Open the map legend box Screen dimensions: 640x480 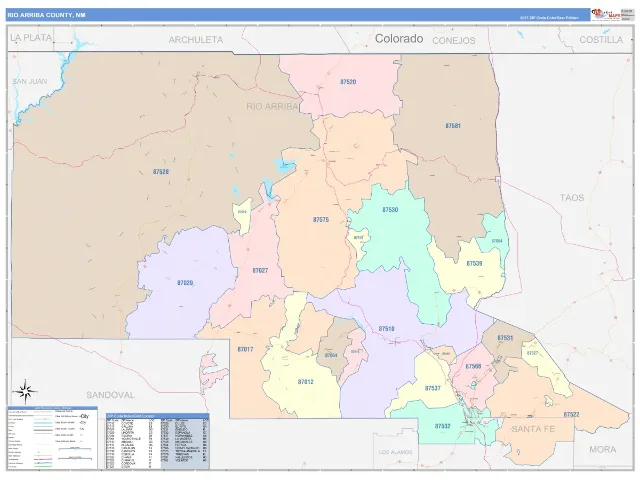click(x=52, y=438)
